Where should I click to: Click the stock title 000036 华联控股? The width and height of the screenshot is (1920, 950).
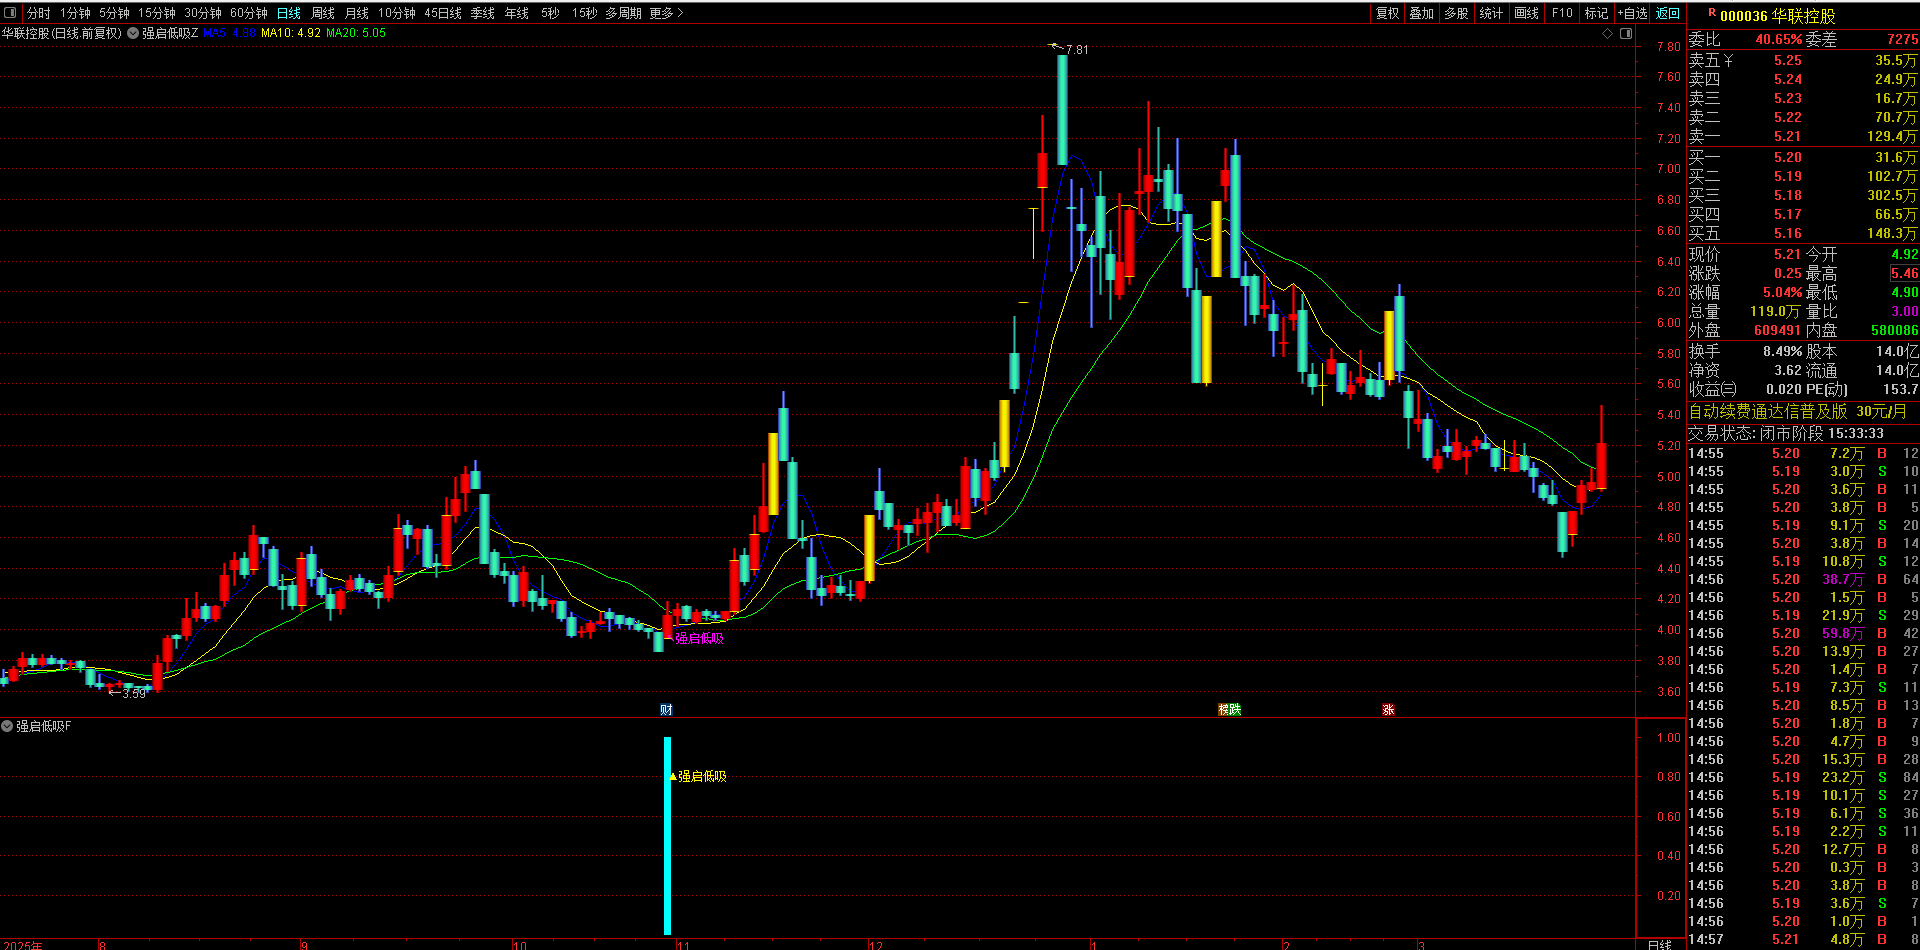[x=1777, y=16]
